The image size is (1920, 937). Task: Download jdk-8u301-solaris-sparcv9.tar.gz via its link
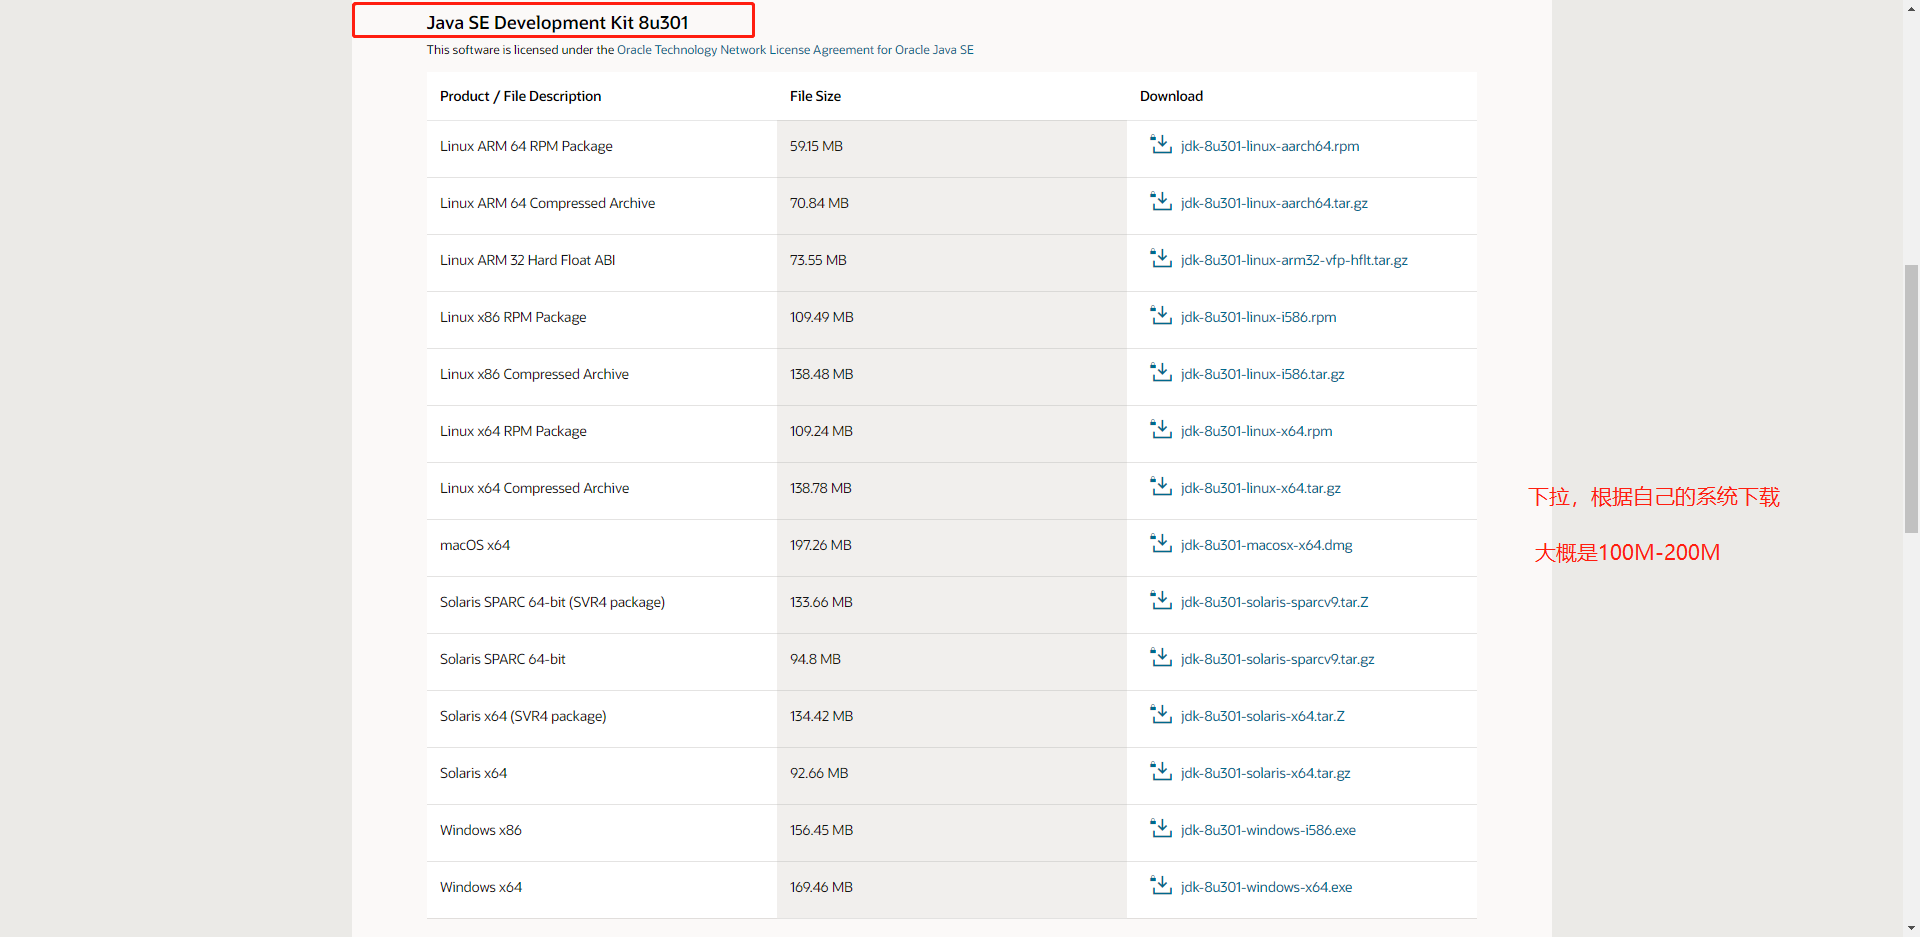(x=1277, y=659)
